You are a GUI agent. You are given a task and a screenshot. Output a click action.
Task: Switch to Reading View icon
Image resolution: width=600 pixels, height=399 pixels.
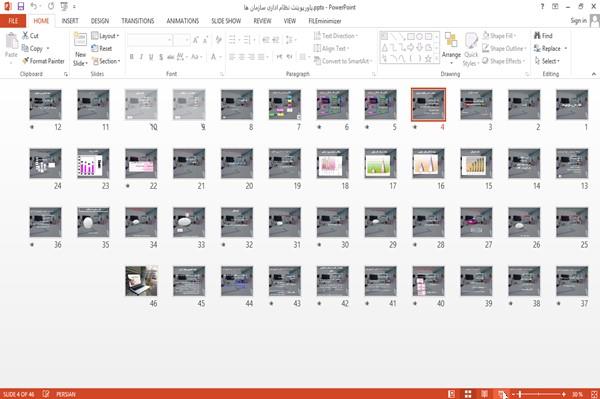484,394
